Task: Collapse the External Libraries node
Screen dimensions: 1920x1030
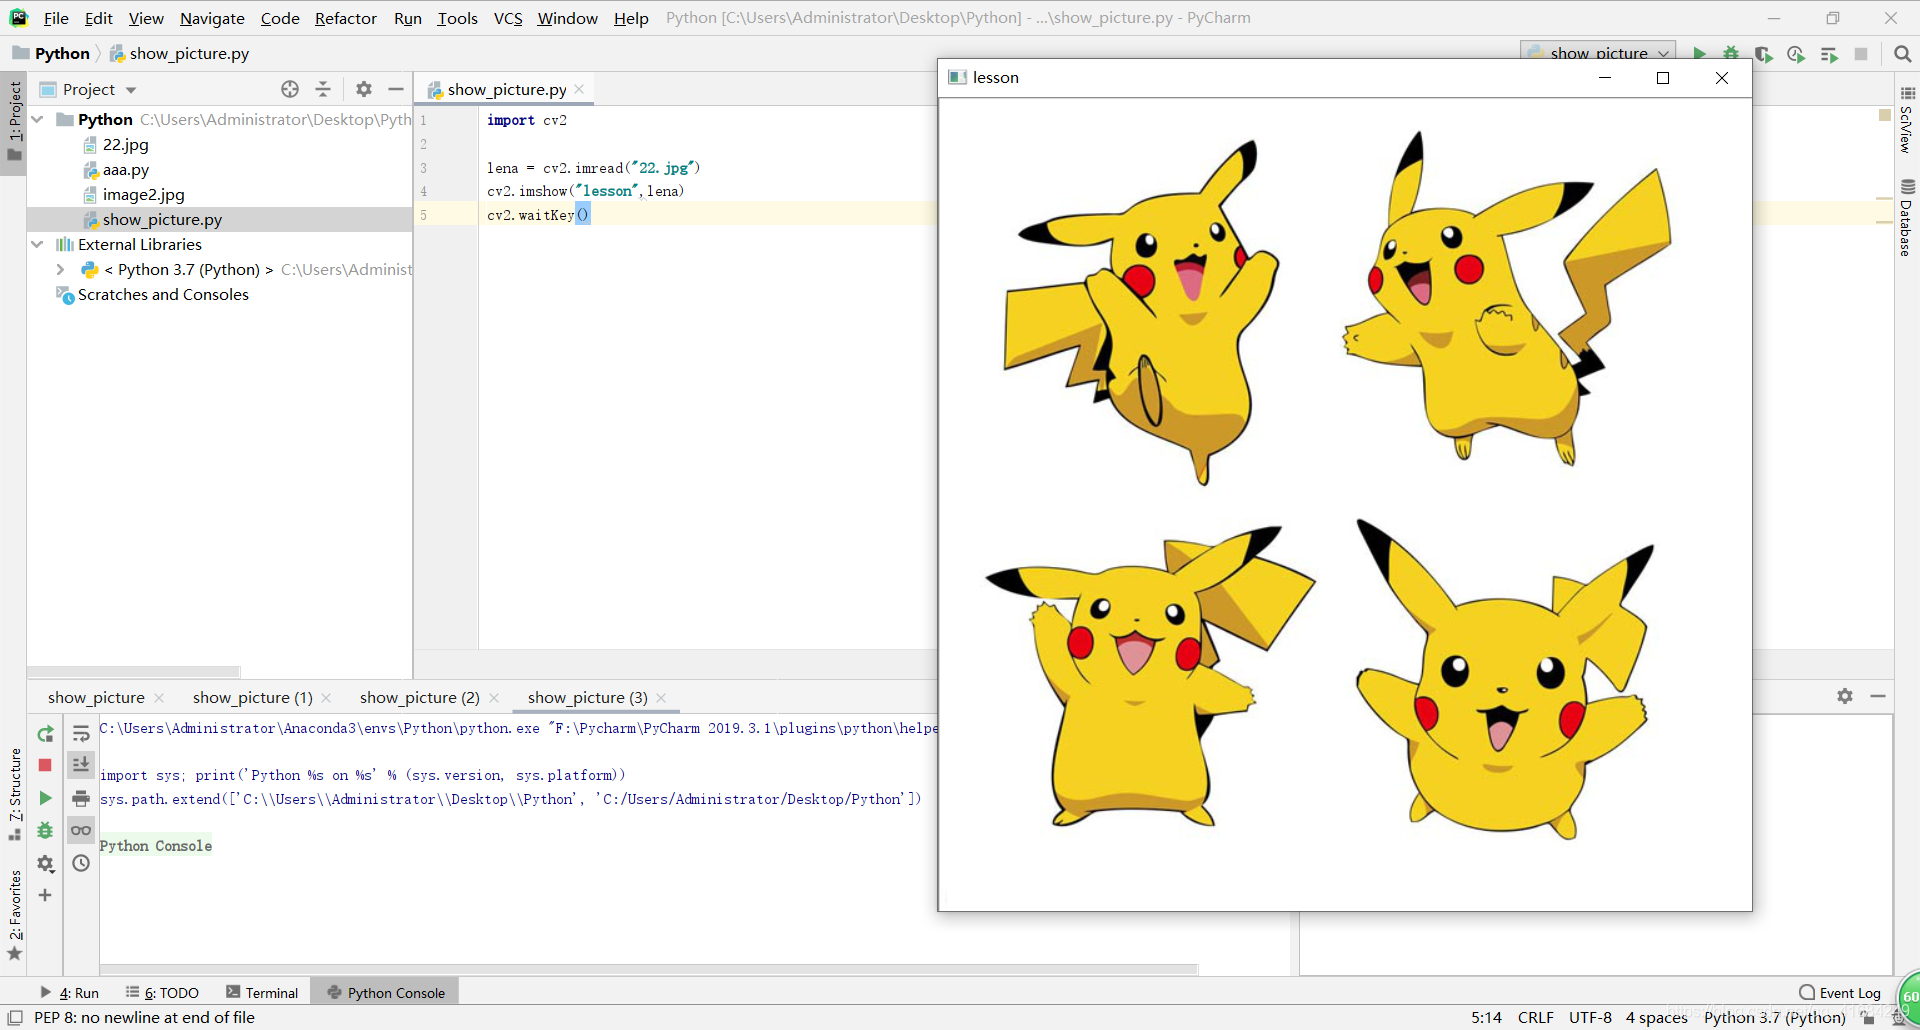Action: pos(37,244)
